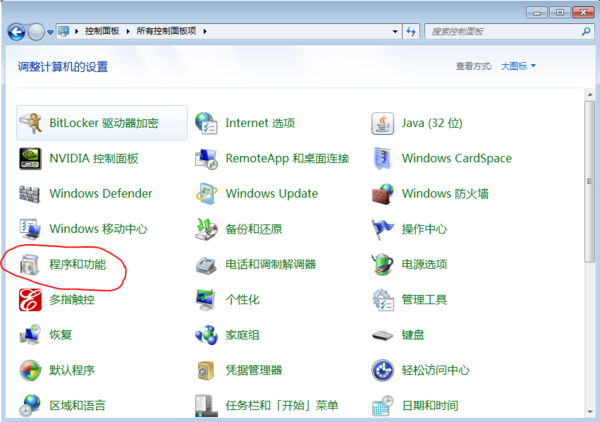
Task: Click the forward navigation arrow button
Action: [x=37, y=32]
